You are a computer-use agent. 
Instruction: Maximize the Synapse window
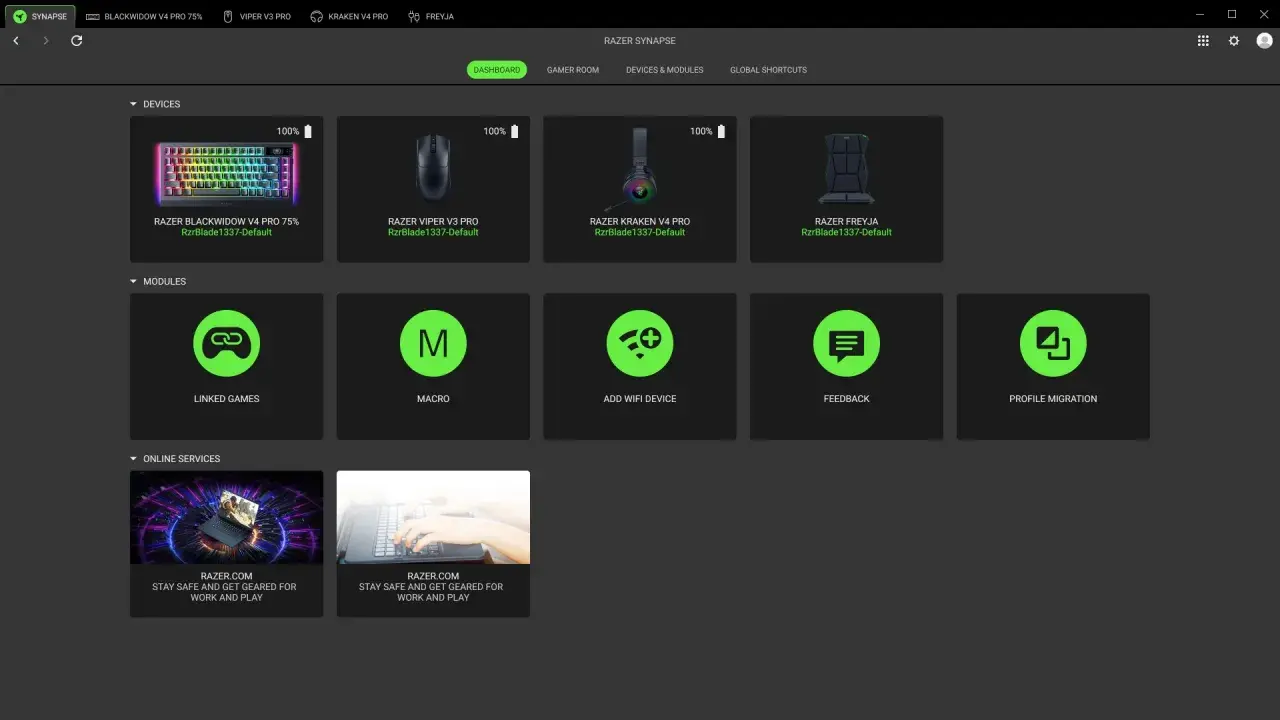point(1232,14)
